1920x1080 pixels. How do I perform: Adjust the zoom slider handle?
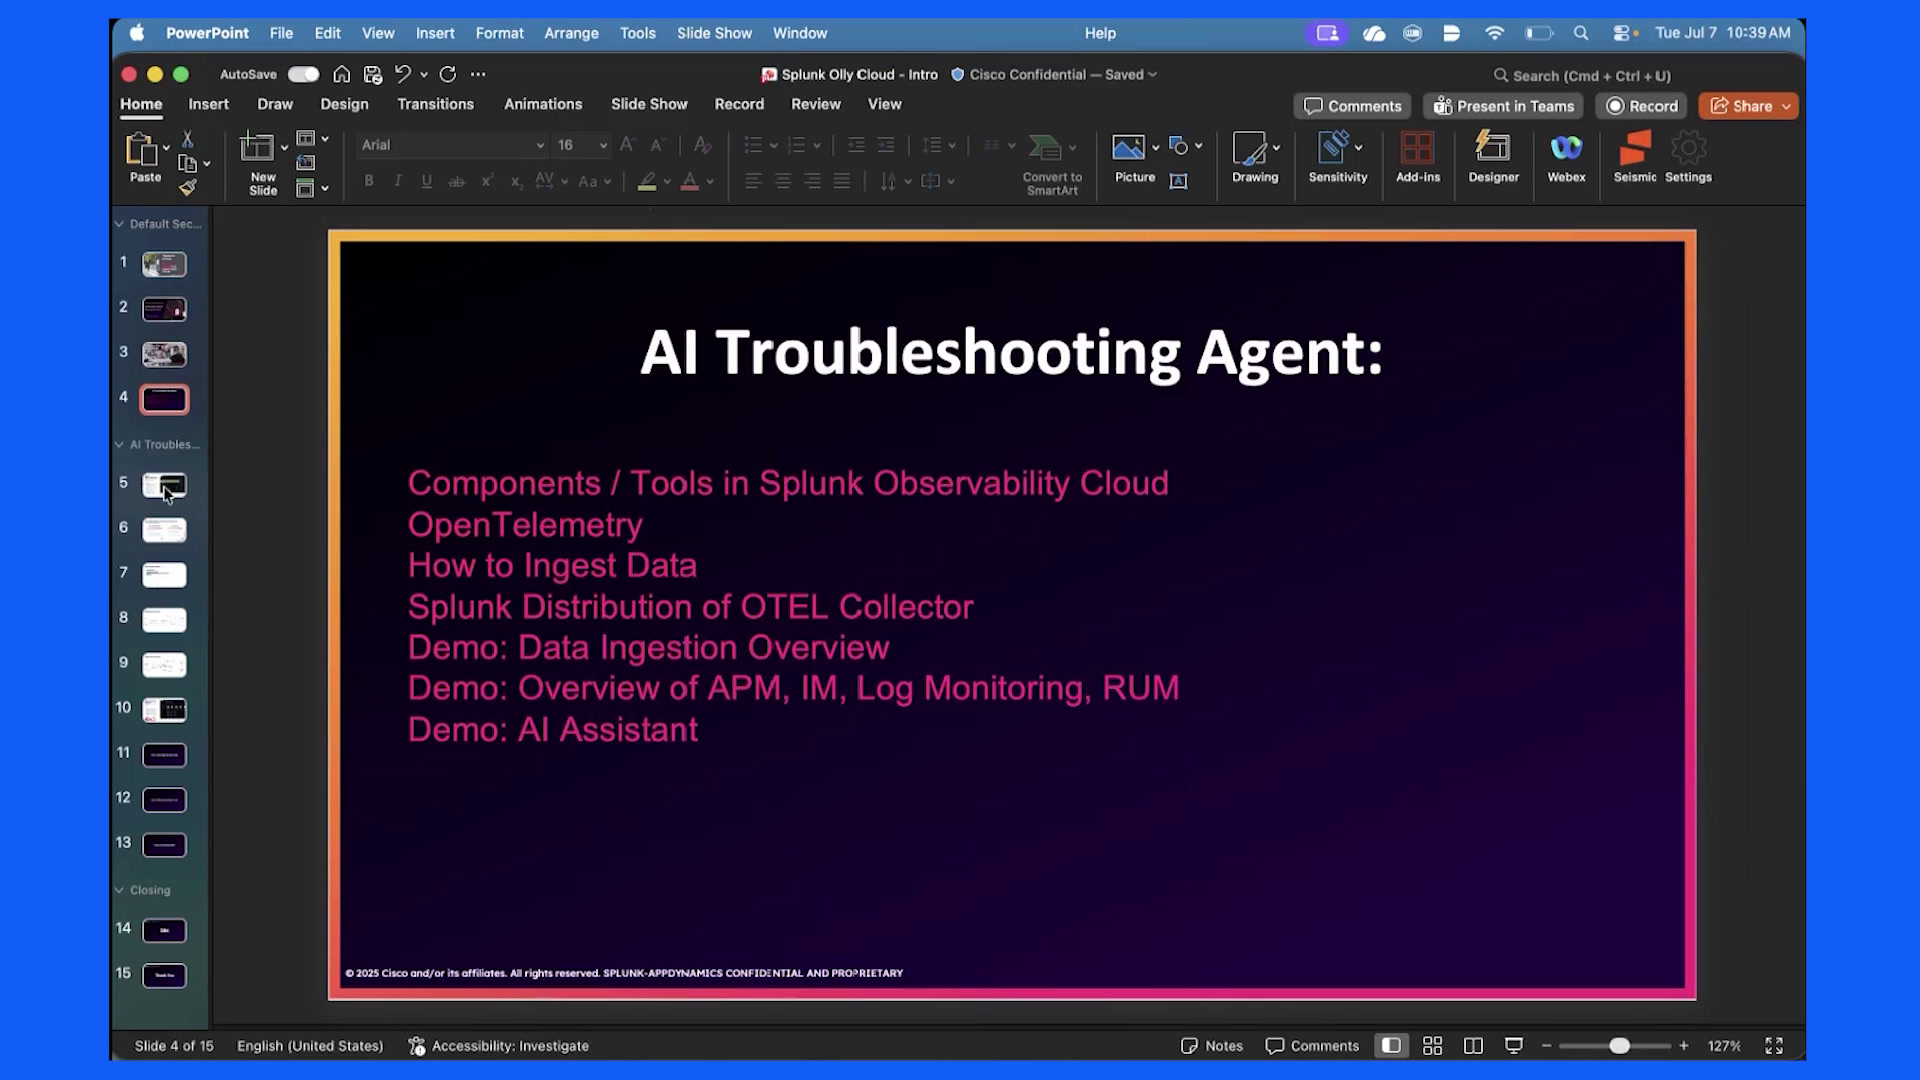pyautogui.click(x=1619, y=1045)
